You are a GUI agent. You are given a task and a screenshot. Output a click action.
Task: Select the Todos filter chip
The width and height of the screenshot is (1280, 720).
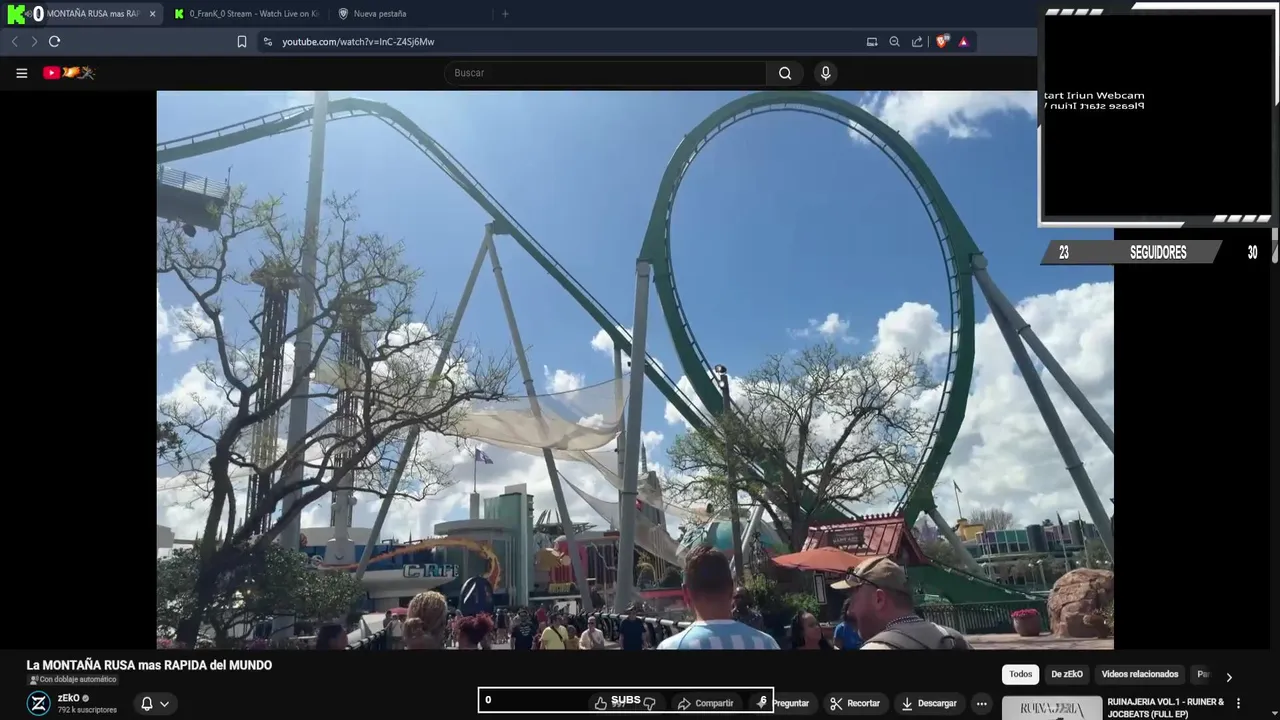1020,674
